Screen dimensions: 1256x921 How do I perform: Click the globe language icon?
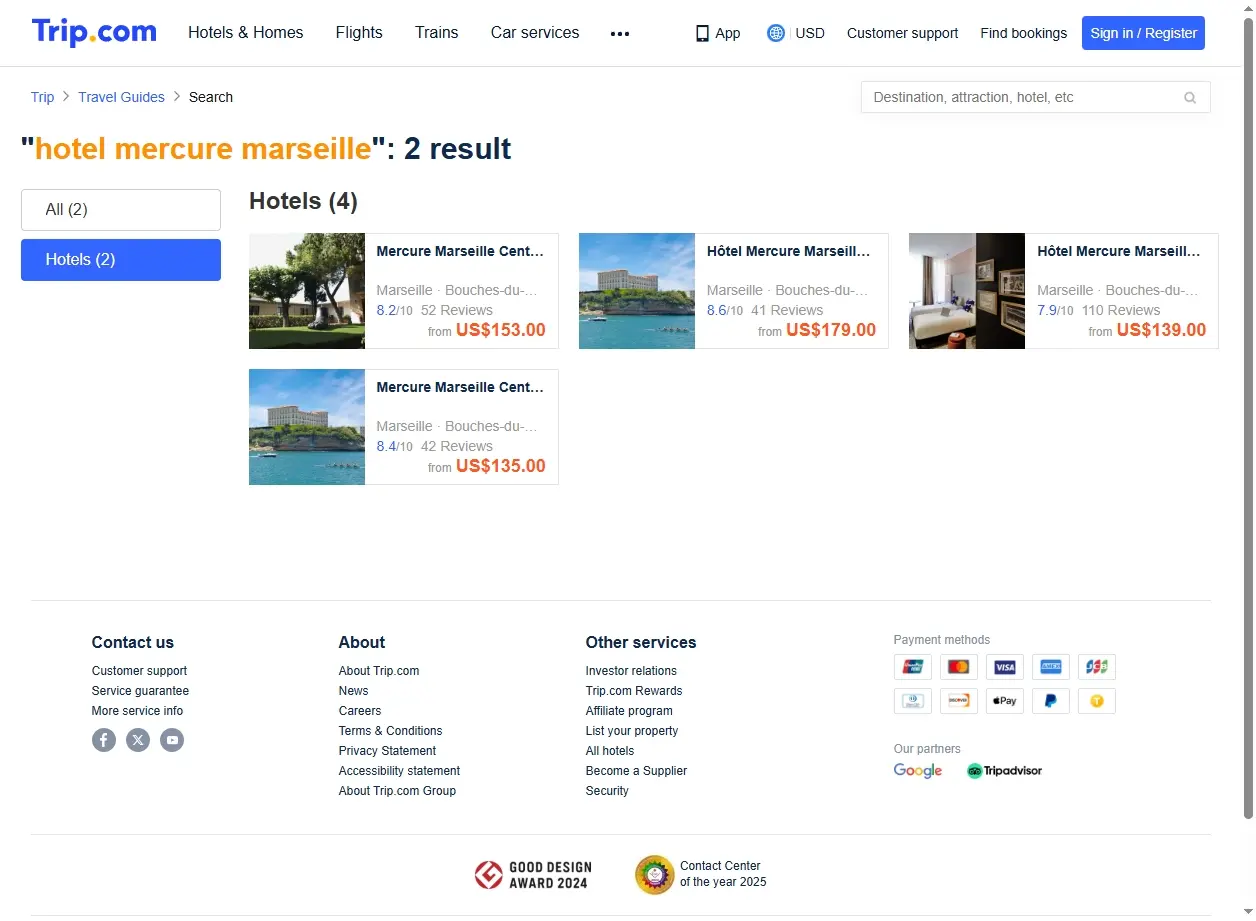tap(776, 33)
